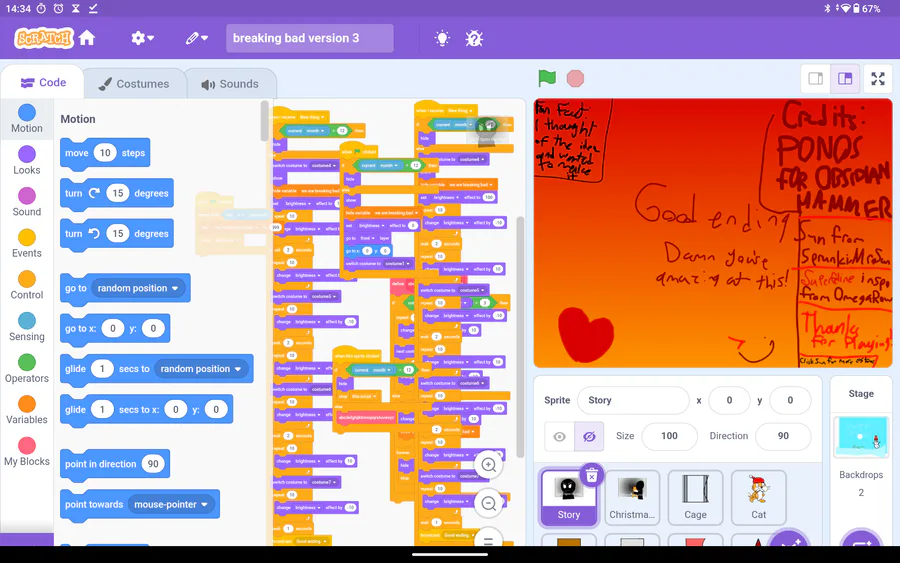Viewport: 900px width, 563px height.
Task: Select the Cage sprite thumbnail
Action: tap(695, 497)
